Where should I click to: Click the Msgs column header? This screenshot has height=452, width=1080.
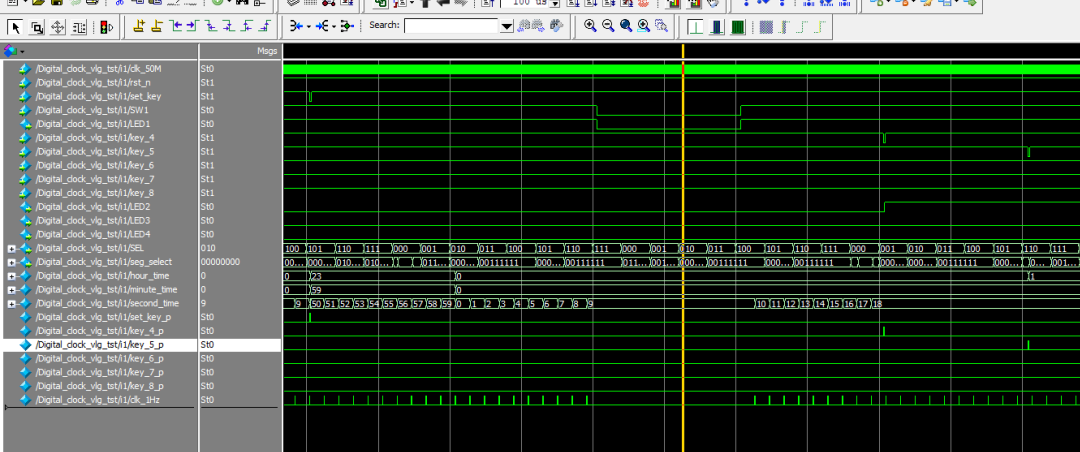click(266, 50)
